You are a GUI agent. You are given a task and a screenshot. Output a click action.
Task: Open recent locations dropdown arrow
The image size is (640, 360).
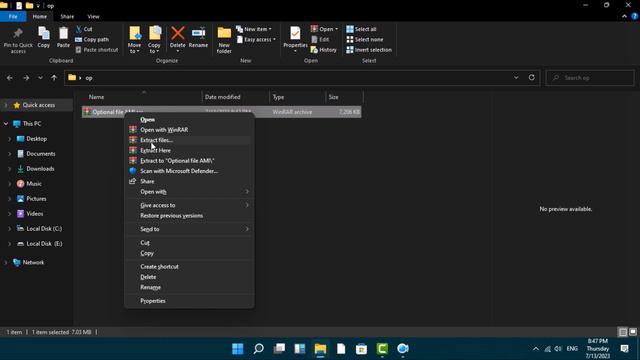40,78
